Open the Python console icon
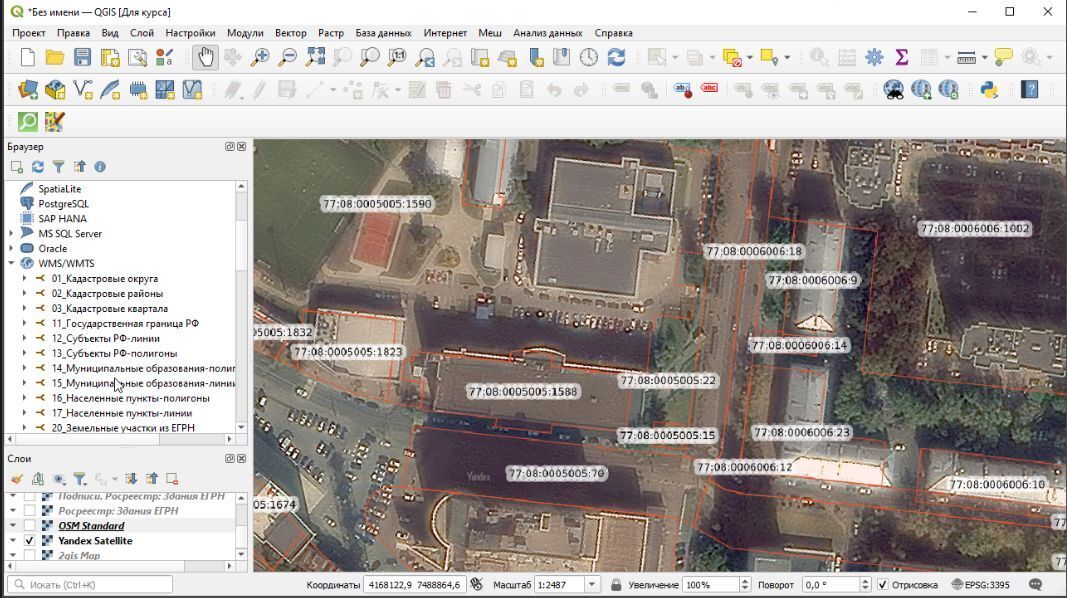Viewport: 1067px width, 598px height. coord(989,90)
